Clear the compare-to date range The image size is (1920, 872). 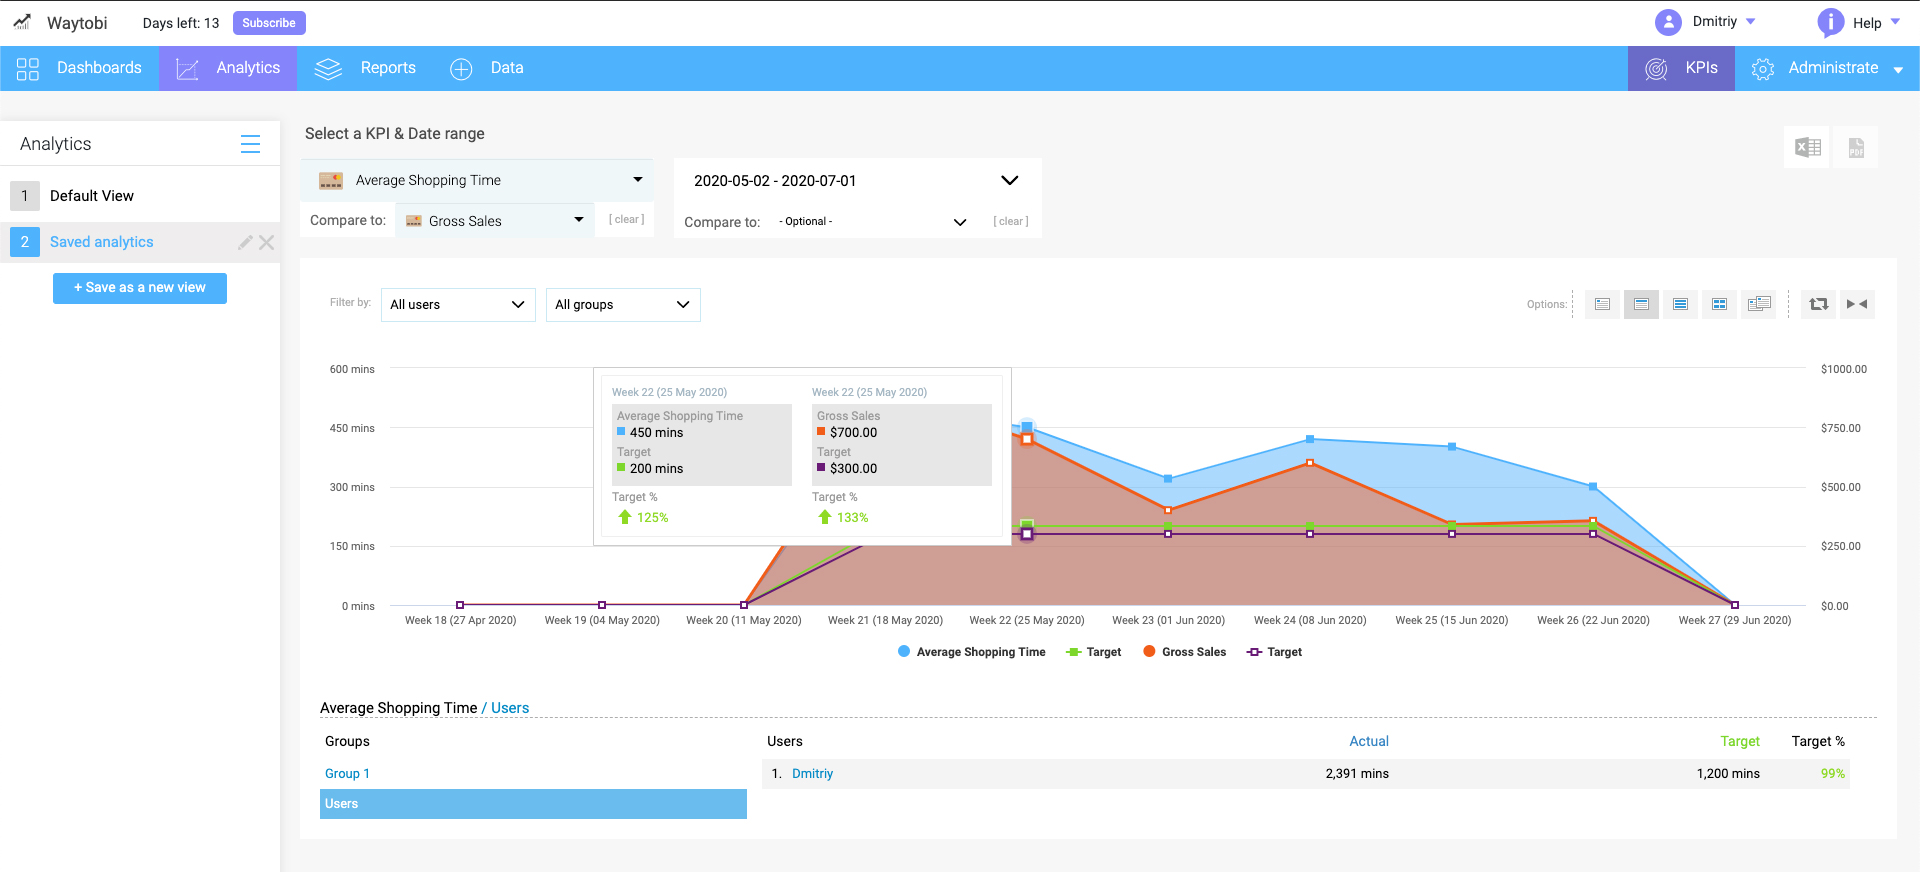(x=1011, y=222)
